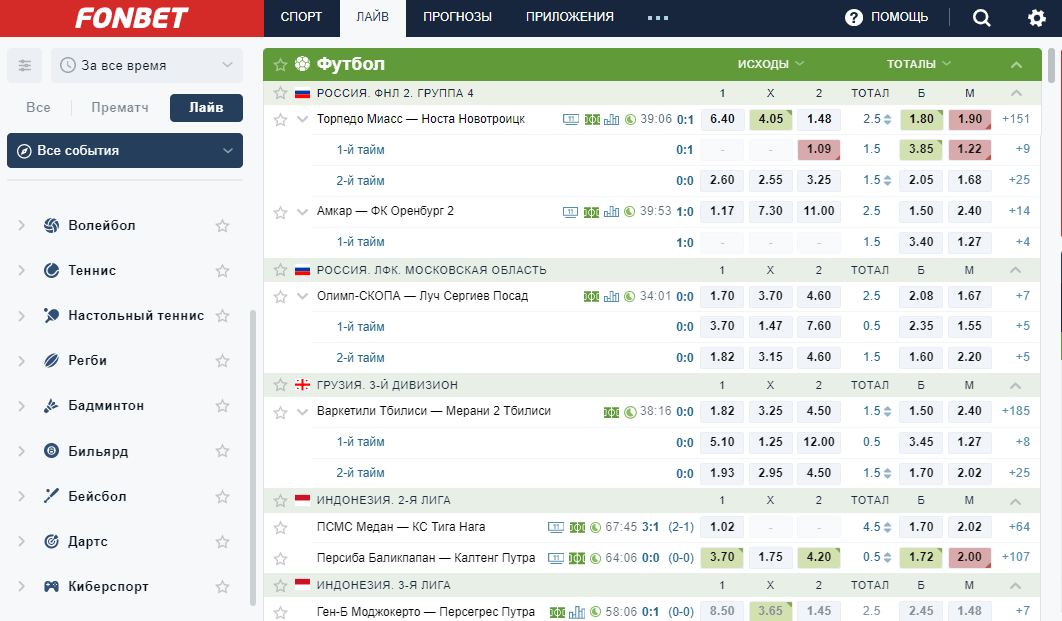This screenshot has width=1062, height=621.
Task: Add Теннис to favorites via star
Action: tap(222, 271)
